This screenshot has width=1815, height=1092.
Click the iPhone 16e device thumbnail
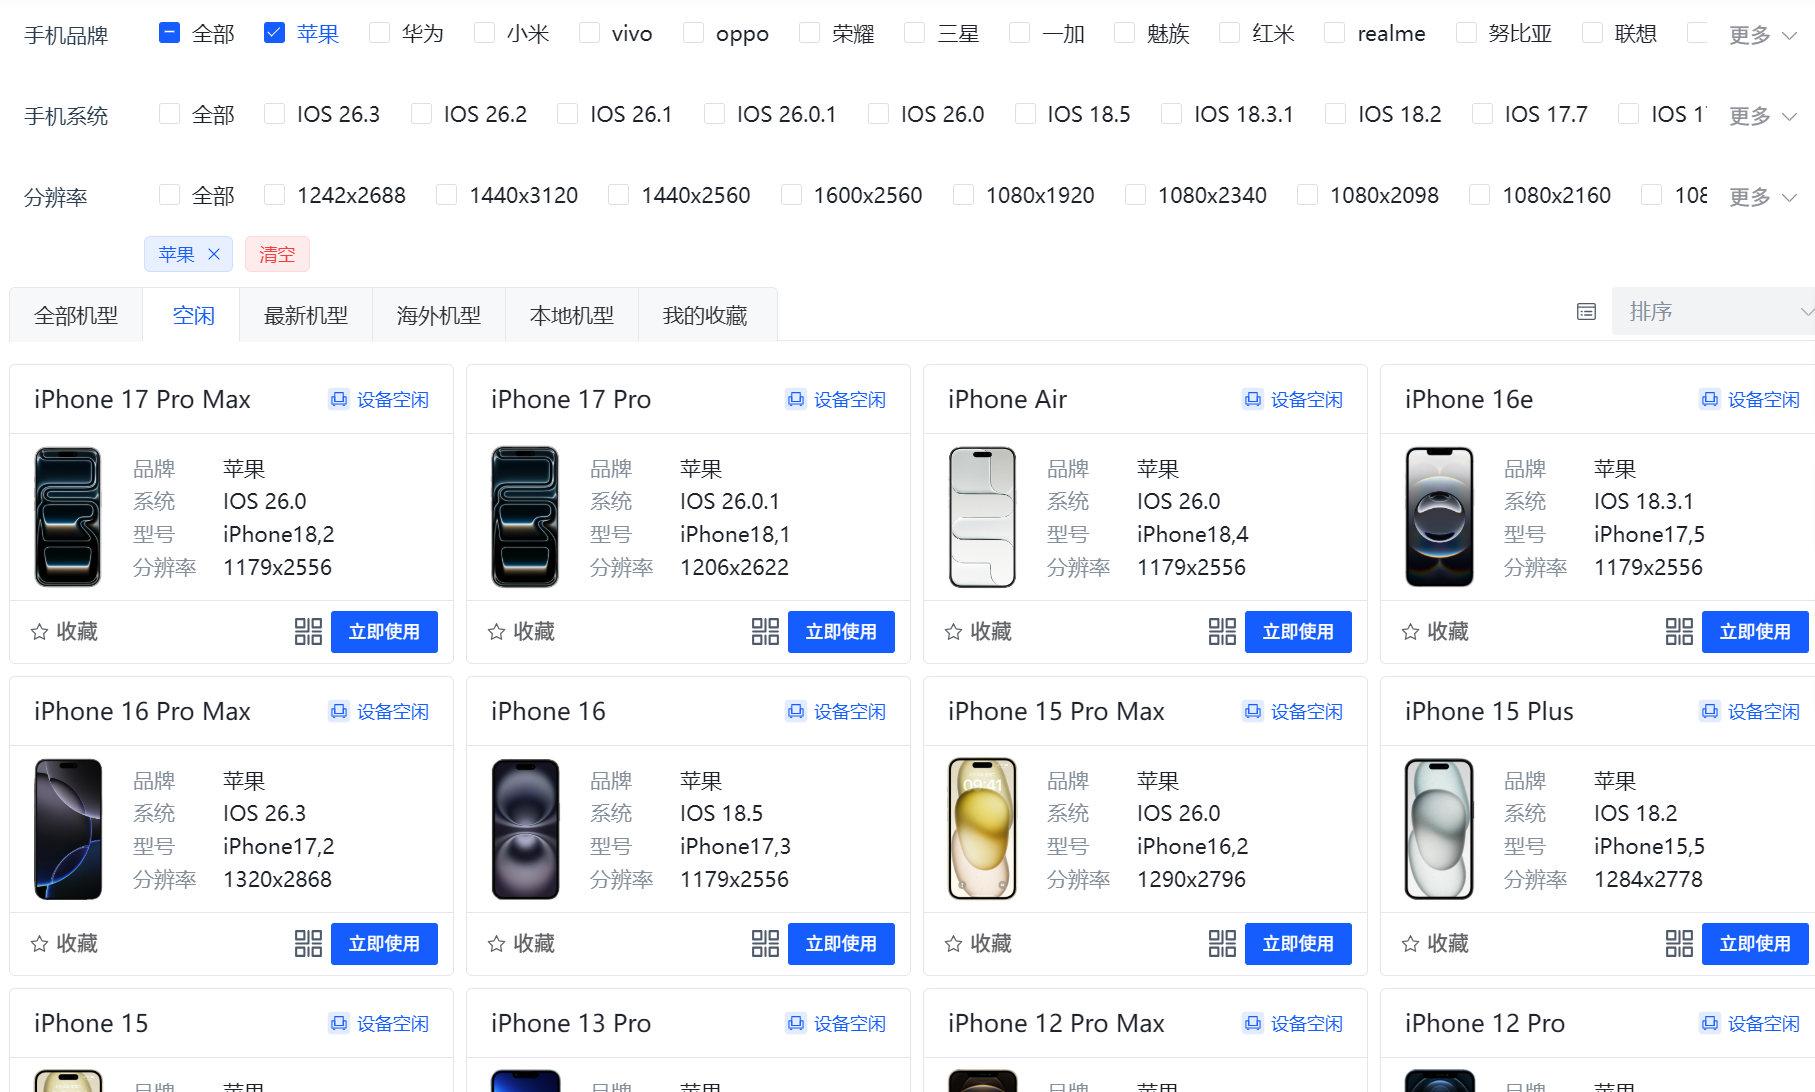pos(1439,517)
